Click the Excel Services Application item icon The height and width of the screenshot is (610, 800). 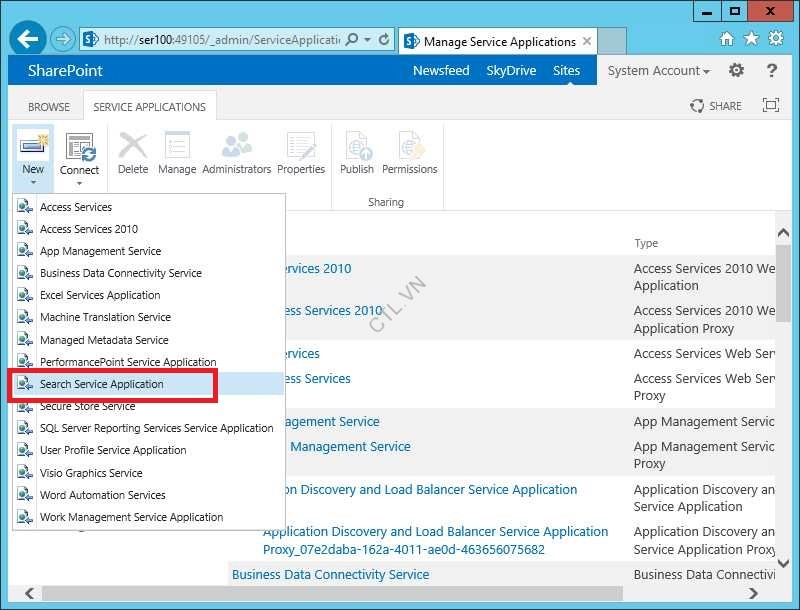click(x=24, y=294)
